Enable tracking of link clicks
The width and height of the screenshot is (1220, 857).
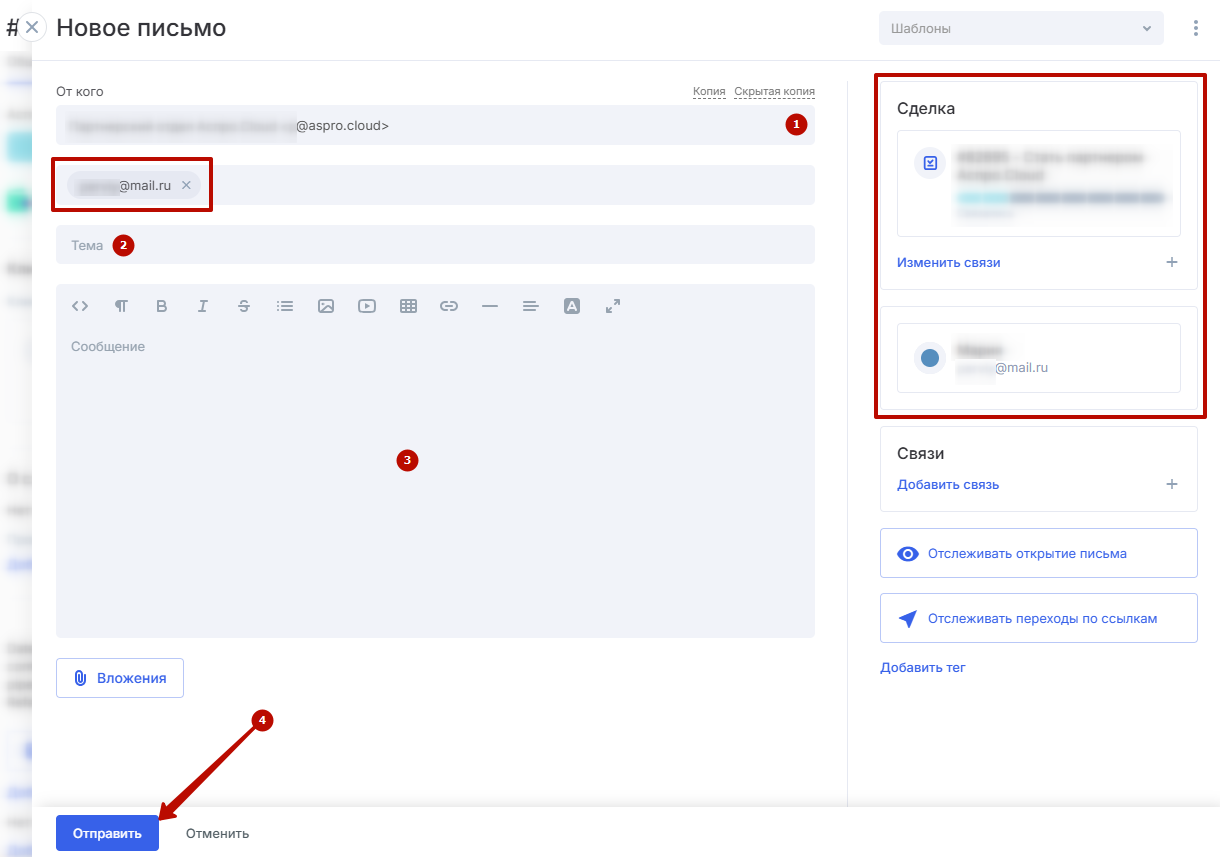click(x=1038, y=618)
